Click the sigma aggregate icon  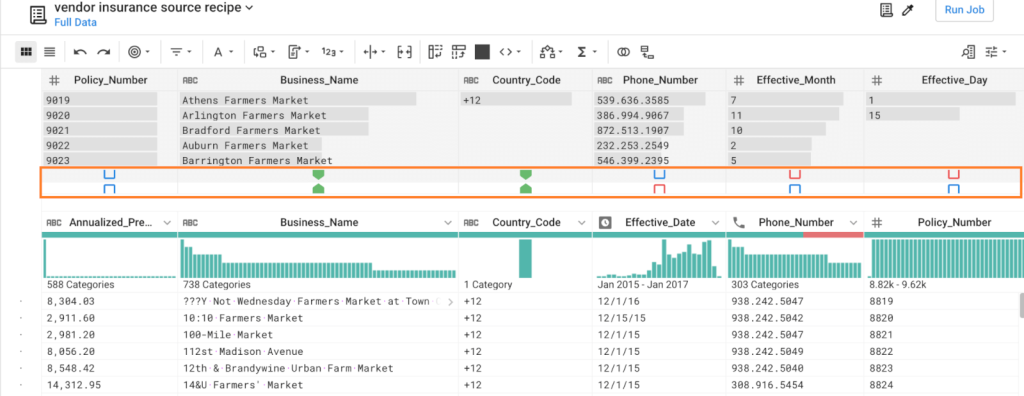click(586, 52)
